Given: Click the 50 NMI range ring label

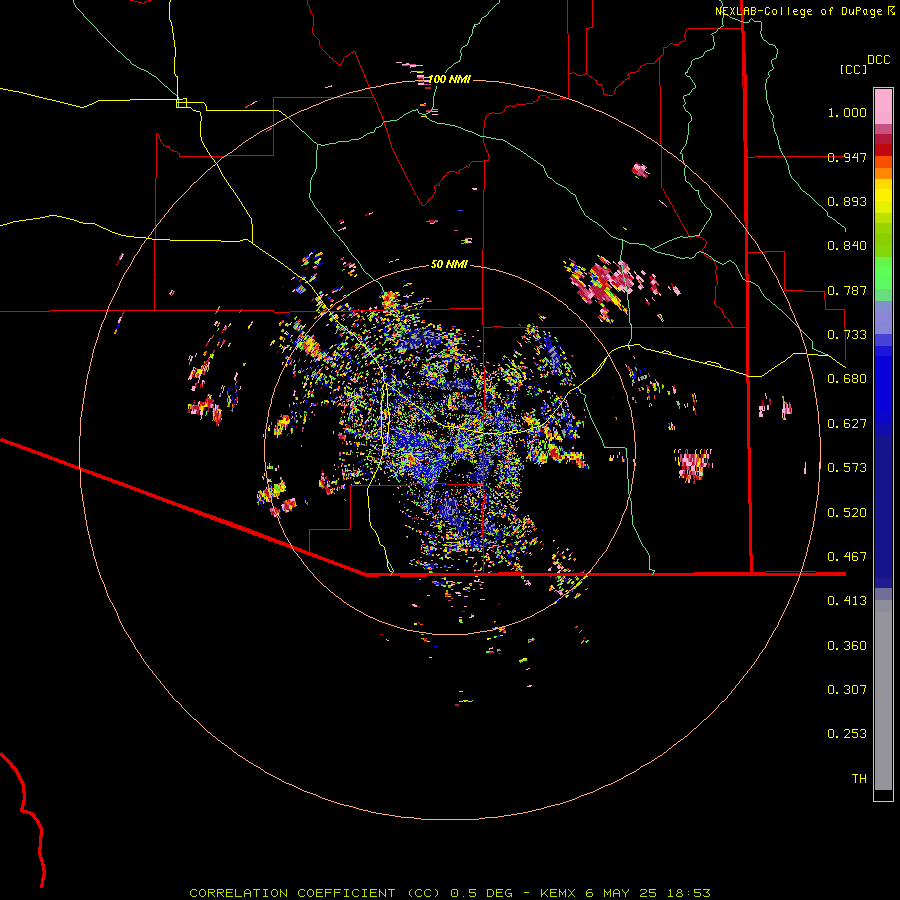Looking at the screenshot, I should (x=449, y=264).
